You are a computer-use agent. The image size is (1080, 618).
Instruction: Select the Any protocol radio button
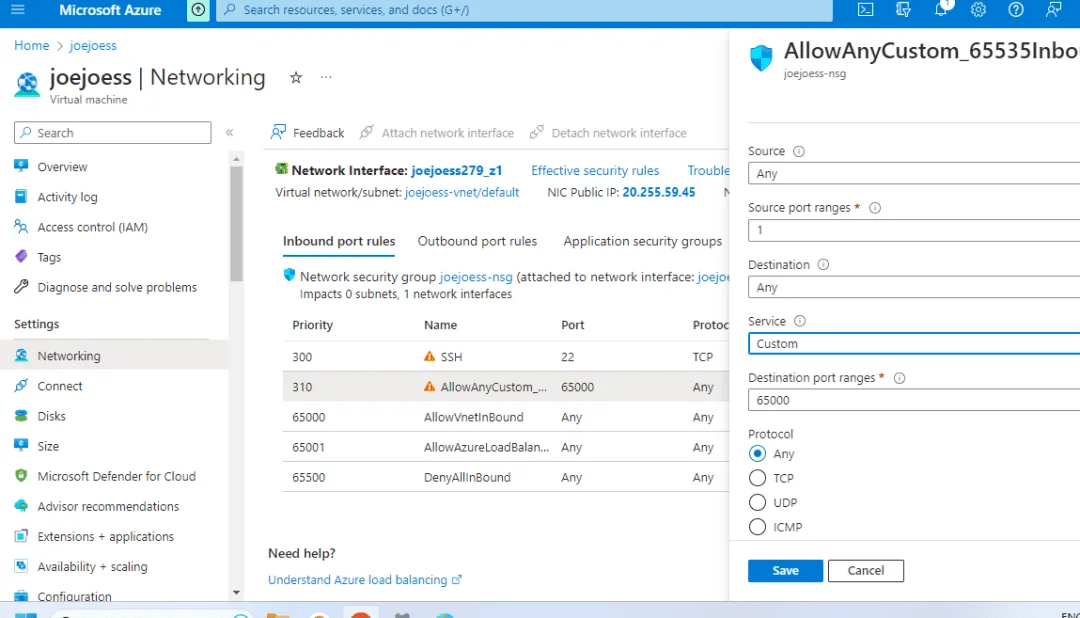coord(757,453)
